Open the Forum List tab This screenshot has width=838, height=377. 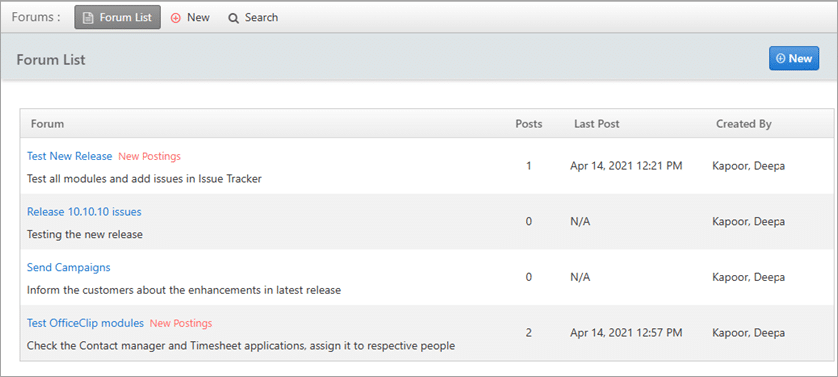pos(118,17)
